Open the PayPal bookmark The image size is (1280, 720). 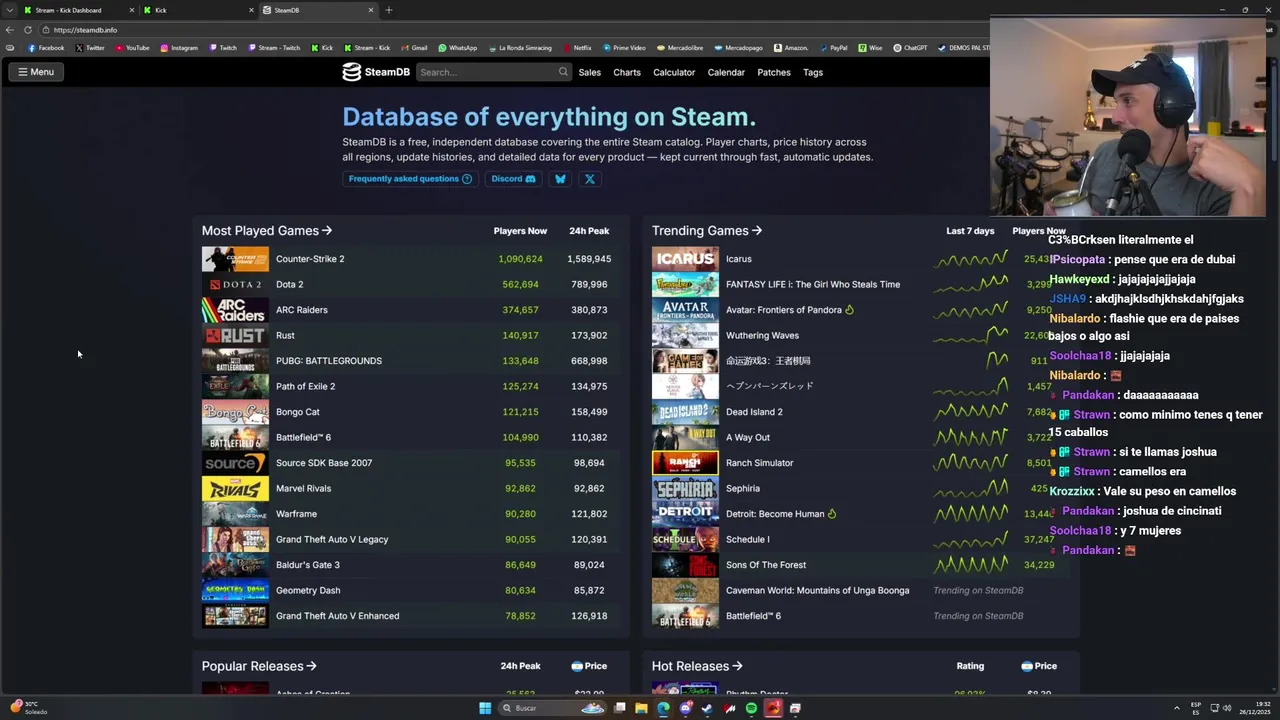[x=833, y=48]
